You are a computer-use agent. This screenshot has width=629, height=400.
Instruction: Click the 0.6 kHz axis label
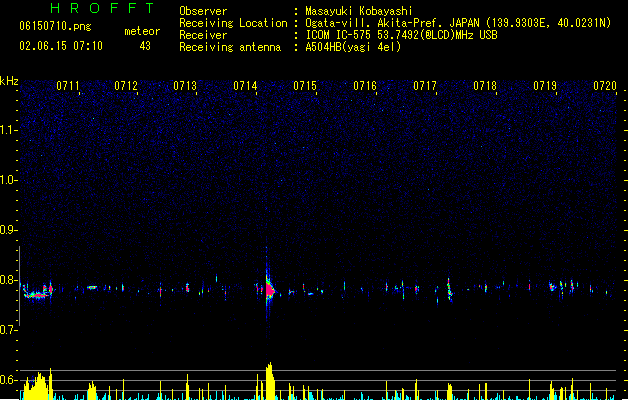pos(8,380)
